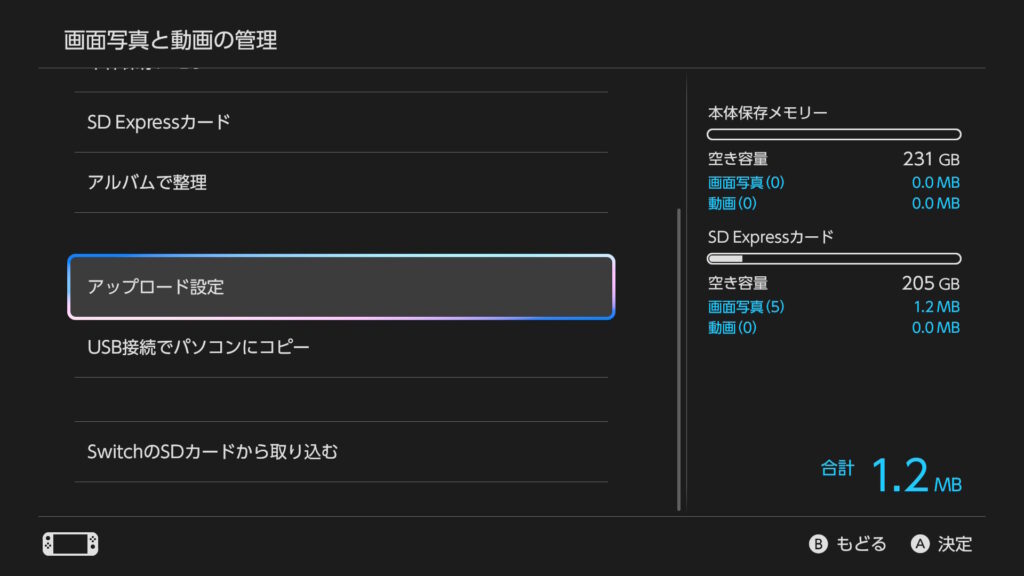Click 動画(0) under 本体保存メモリー

732,203
